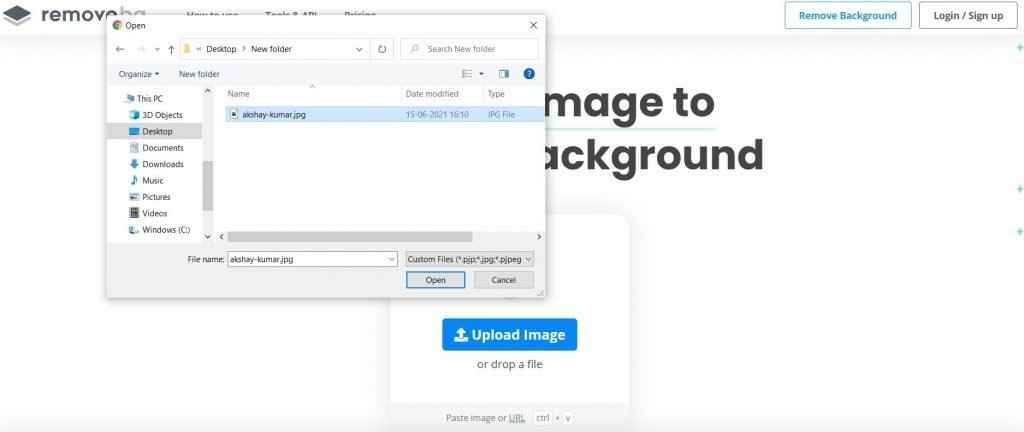Click Upload Image button on remove.bg
Image resolution: width=1024 pixels, height=432 pixels.
coord(509,335)
